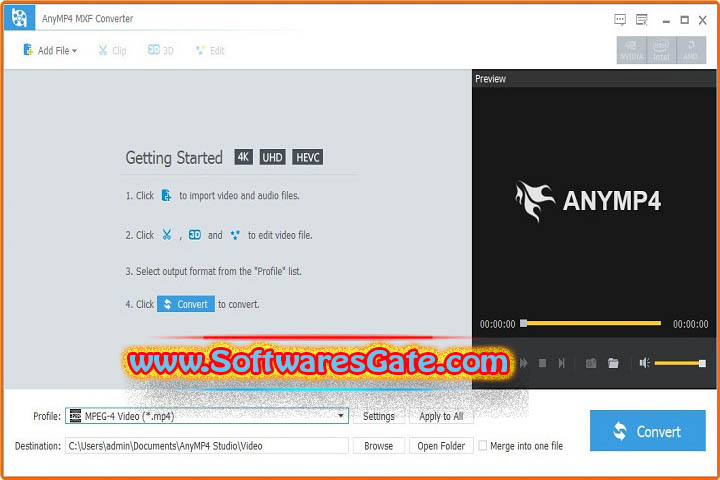Open the Add File menu

click(x=50, y=50)
